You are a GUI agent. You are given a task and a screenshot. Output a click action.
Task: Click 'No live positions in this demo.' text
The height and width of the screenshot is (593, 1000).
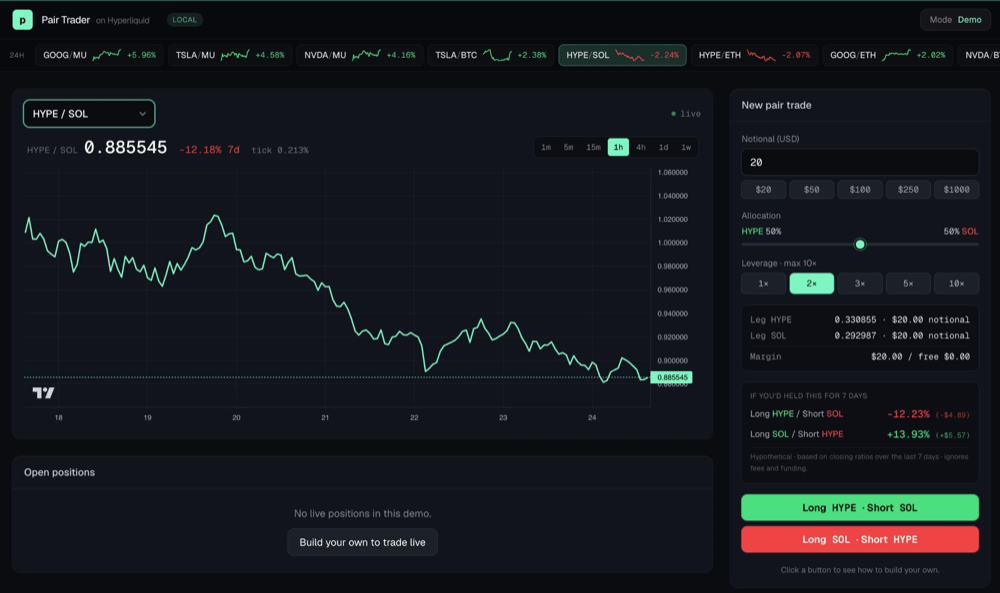pos(362,513)
